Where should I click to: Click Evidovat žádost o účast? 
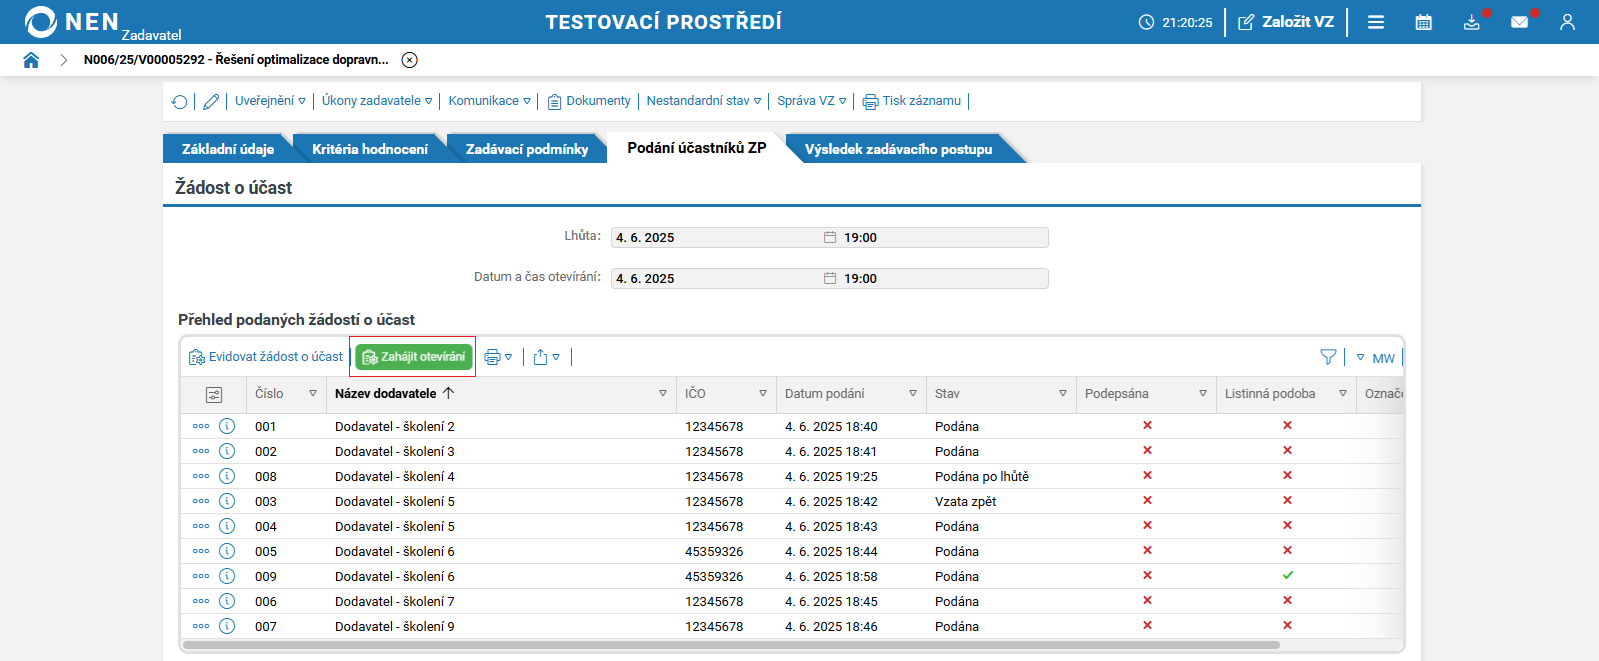266,357
